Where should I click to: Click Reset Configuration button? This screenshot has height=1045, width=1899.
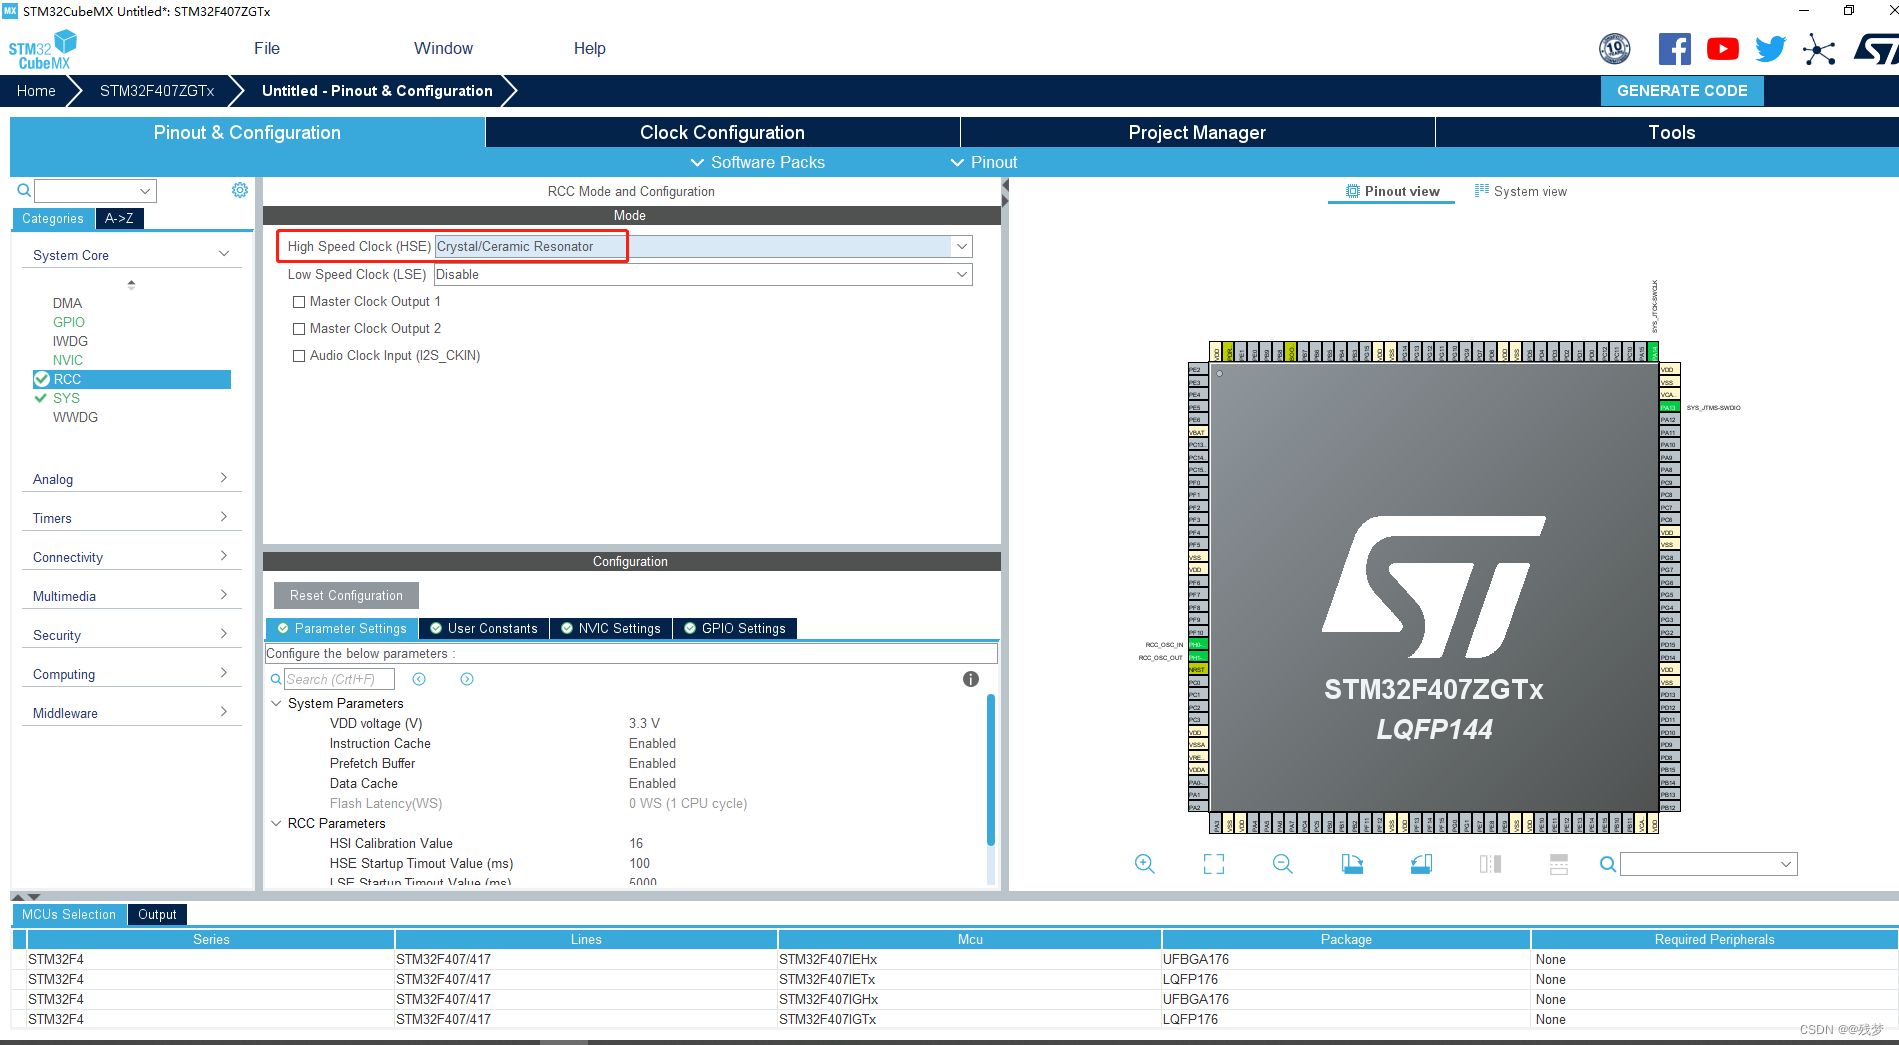(346, 595)
